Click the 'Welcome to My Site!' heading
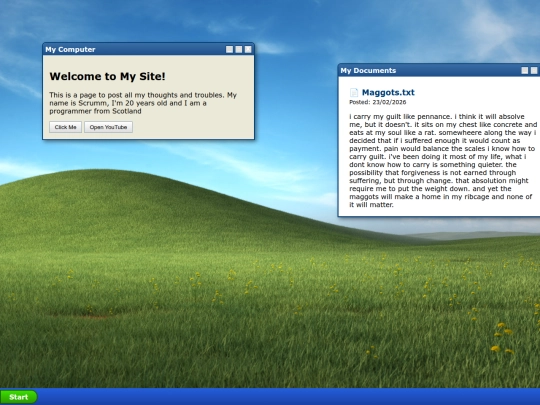Screen dimensions: 540x405 tap(107, 76)
